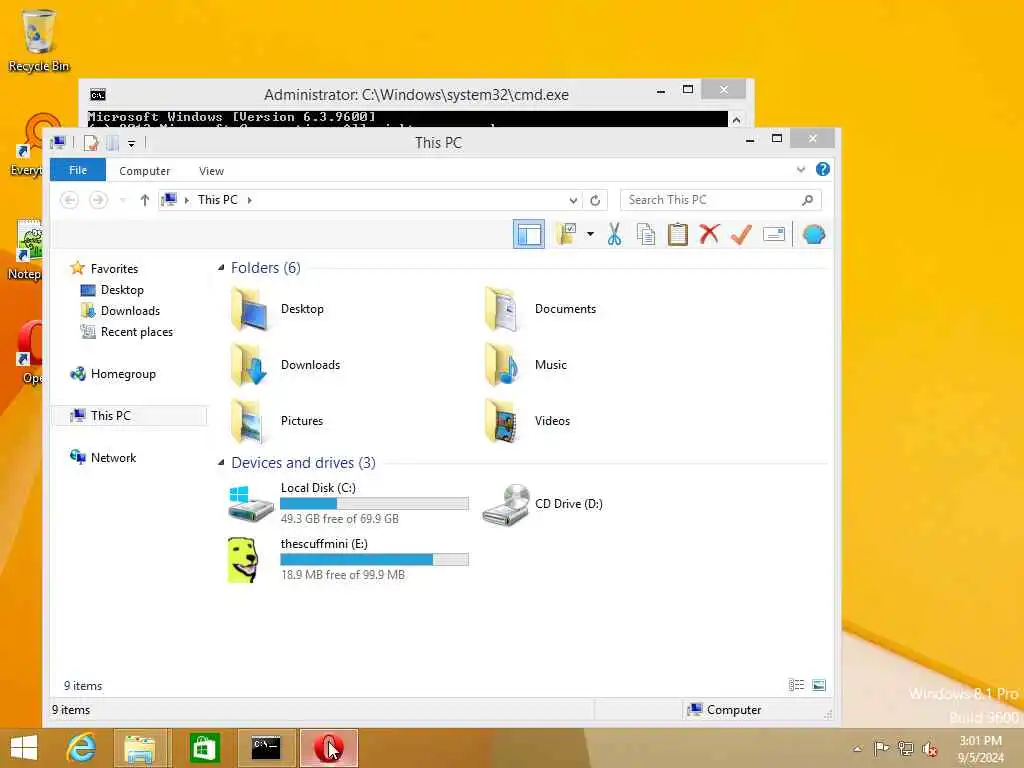The height and width of the screenshot is (768, 1024).
Task: Select CD Drive (D:)
Action: click(x=543, y=504)
